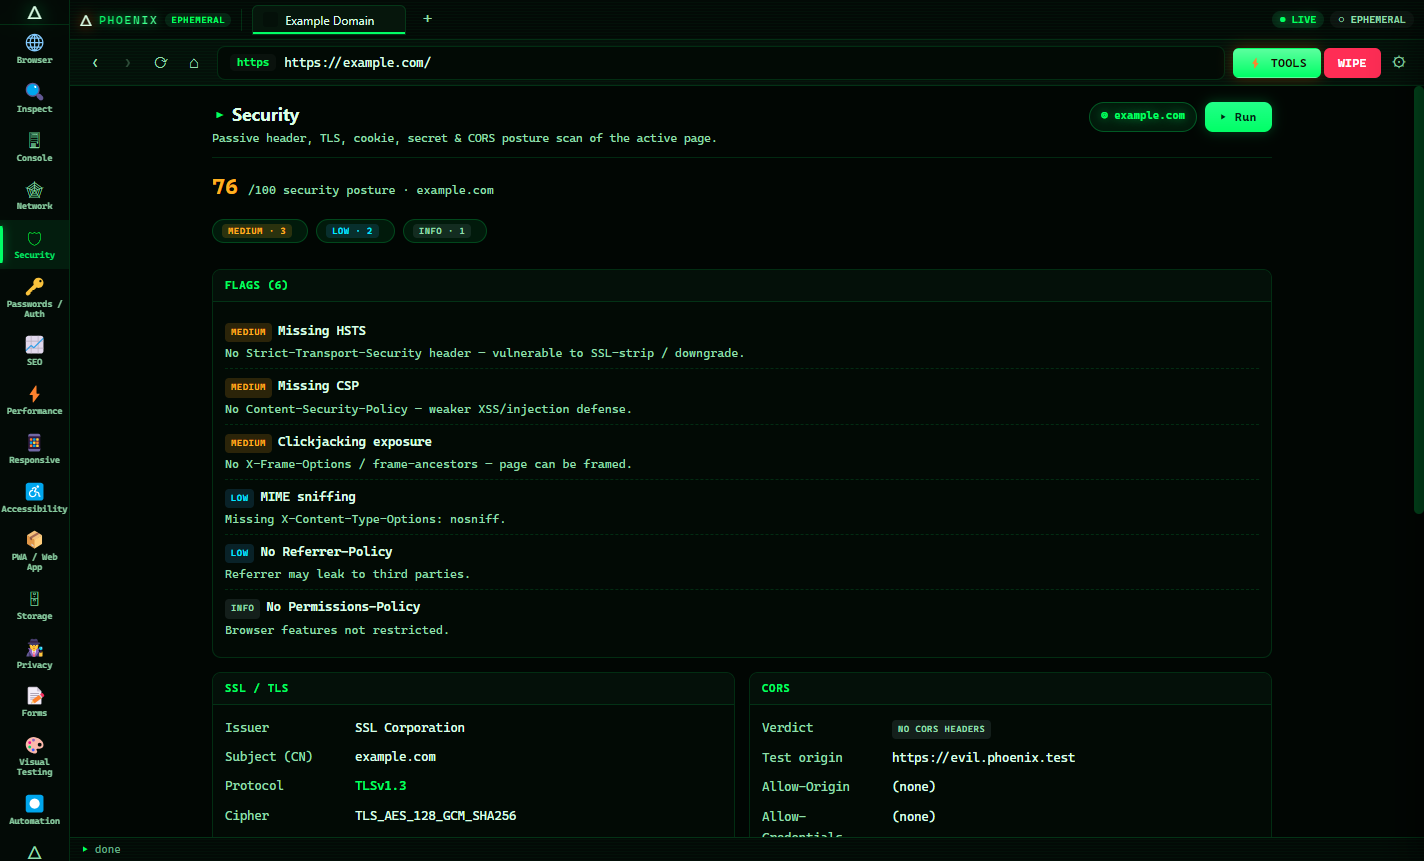Image resolution: width=1424 pixels, height=861 pixels.
Task: Click the TLS_AES_128_GCM_SHA256 cipher value
Action: (436, 816)
